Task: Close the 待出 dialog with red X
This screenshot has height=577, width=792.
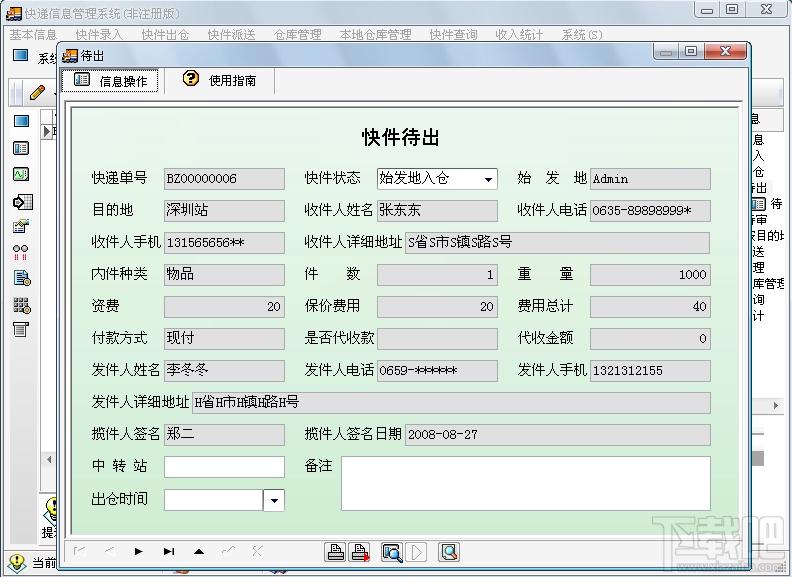Action: pos(725,52)
